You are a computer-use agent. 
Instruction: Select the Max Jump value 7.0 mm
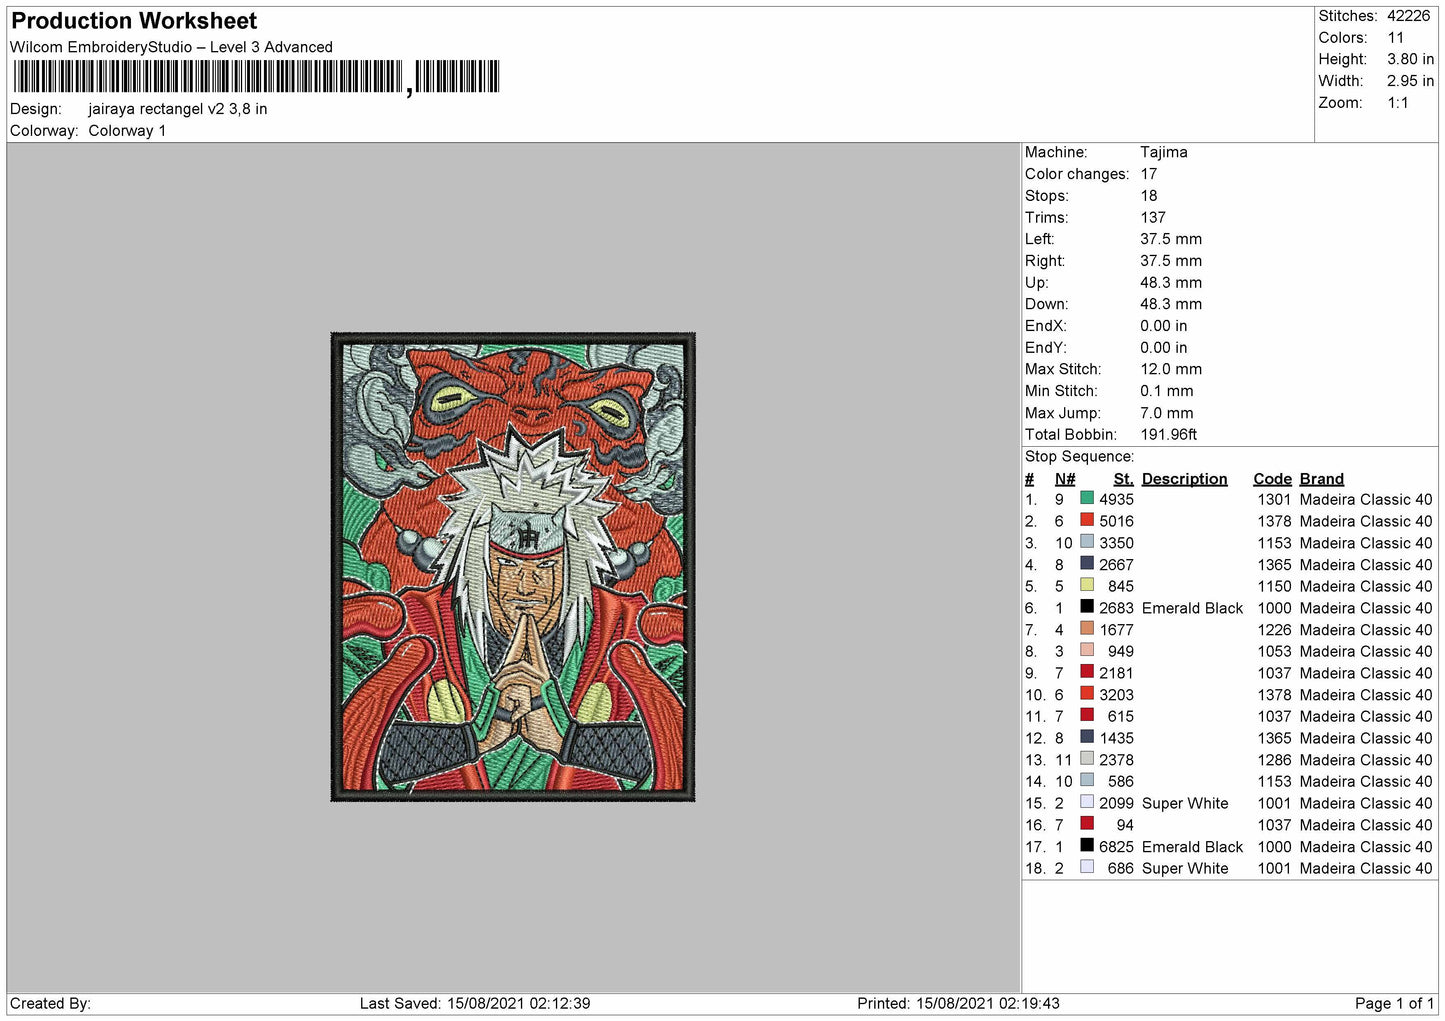point(1167,413)
